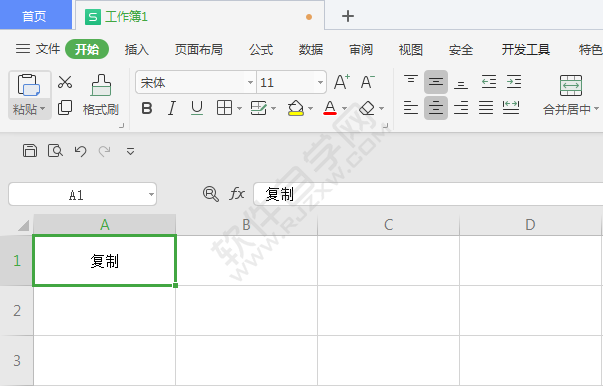Open the 数据 tab
Image resolution: width=603 pixels, height=386 pixels.
311,50
